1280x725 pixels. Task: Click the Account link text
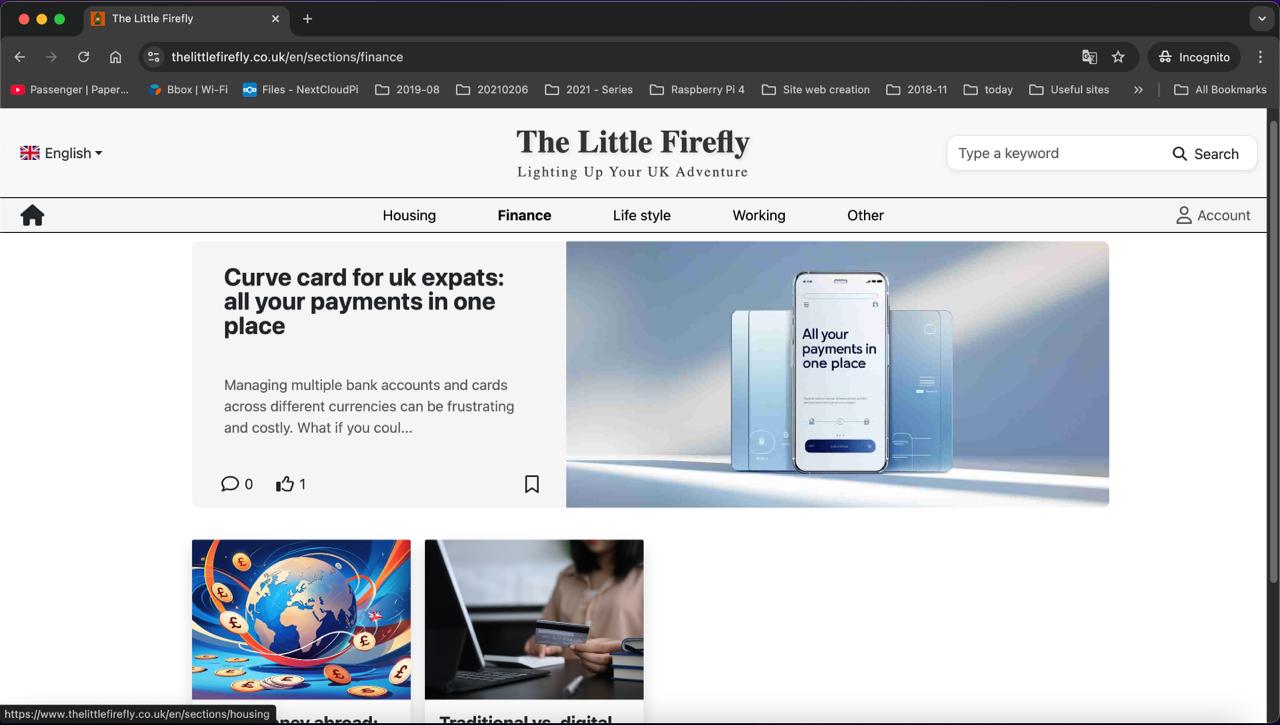click(1224, 215)
